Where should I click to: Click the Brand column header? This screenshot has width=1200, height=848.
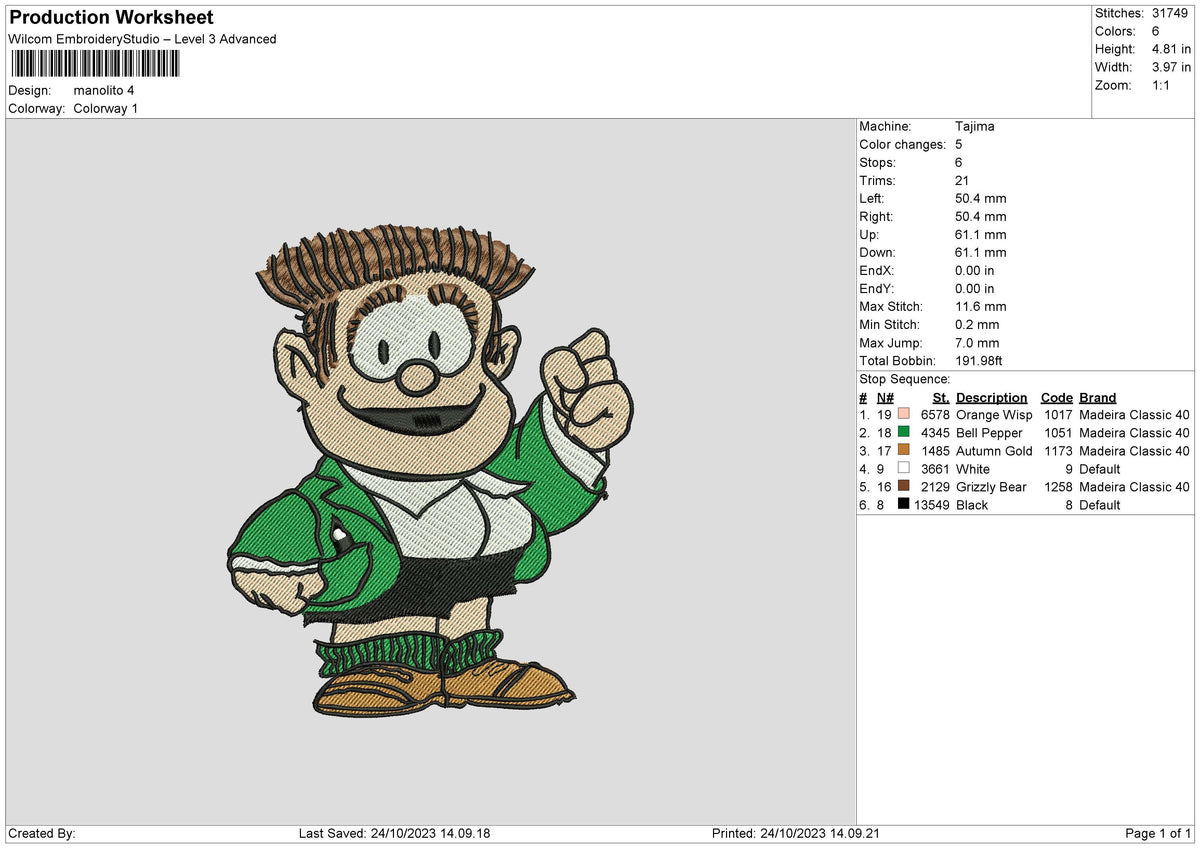click(1098, 397)
